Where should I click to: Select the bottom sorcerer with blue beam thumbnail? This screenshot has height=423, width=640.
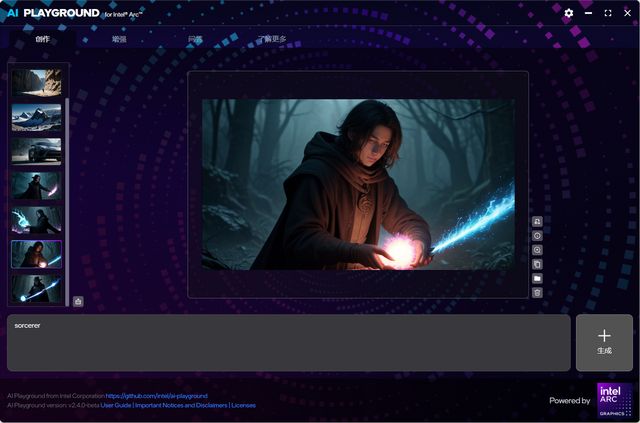(x=36, y=289)
